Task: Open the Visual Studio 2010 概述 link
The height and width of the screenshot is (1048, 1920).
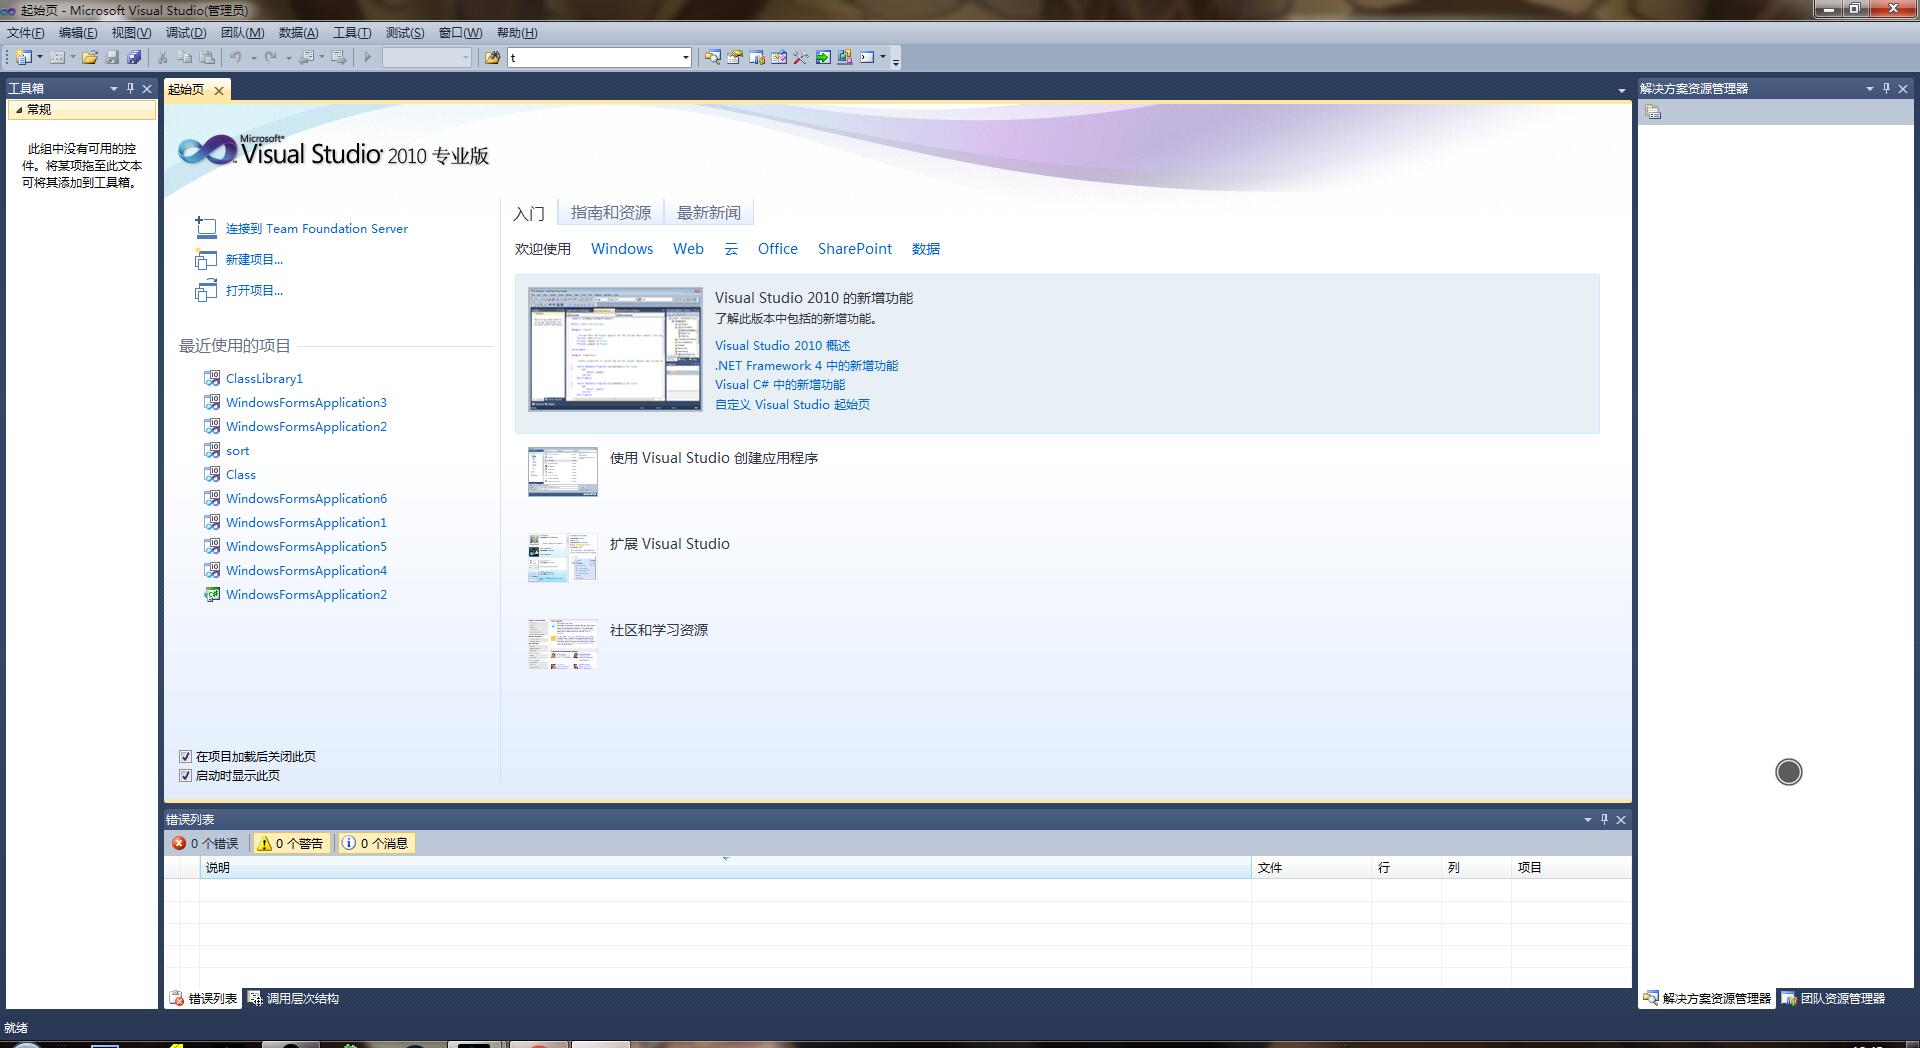Action: pos(782,346)
